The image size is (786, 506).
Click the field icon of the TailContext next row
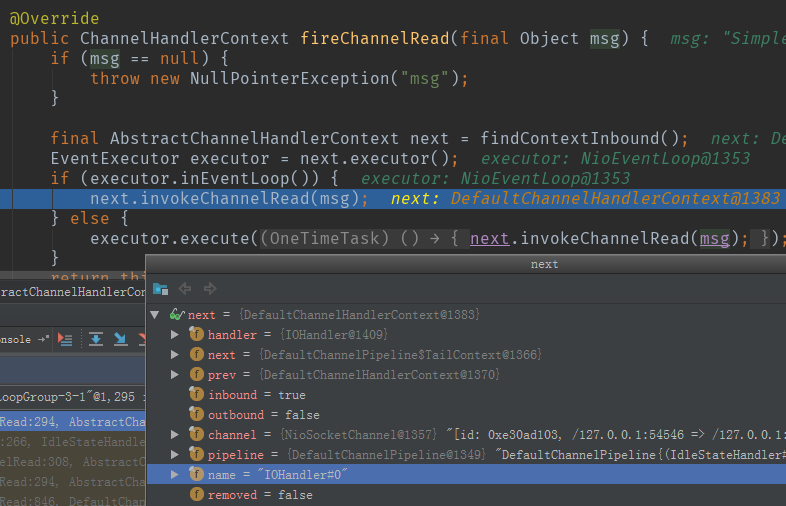pos(196,354)
